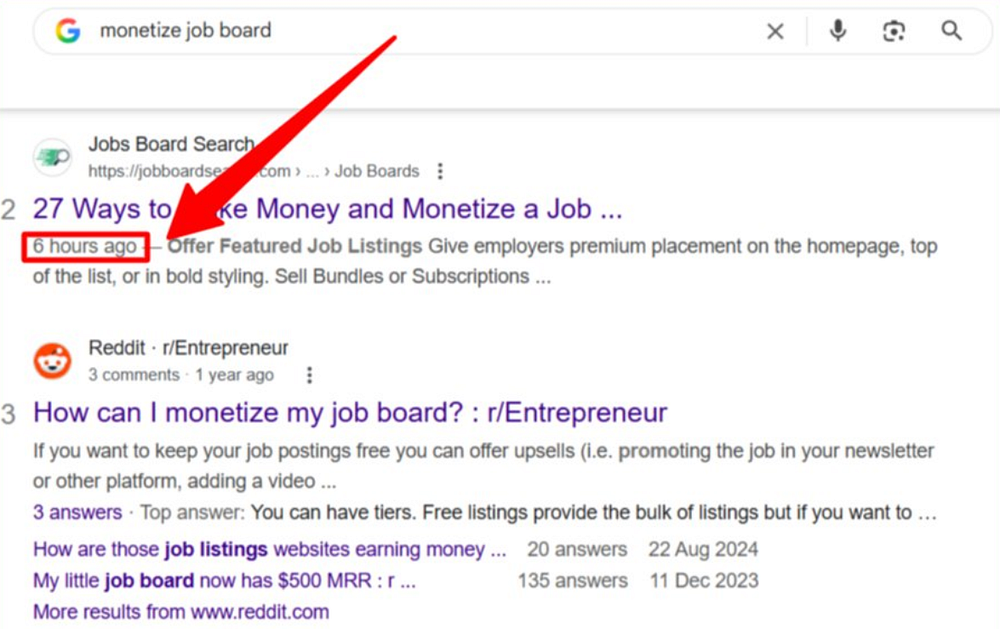Click the Reddit logo favicon

52,360
